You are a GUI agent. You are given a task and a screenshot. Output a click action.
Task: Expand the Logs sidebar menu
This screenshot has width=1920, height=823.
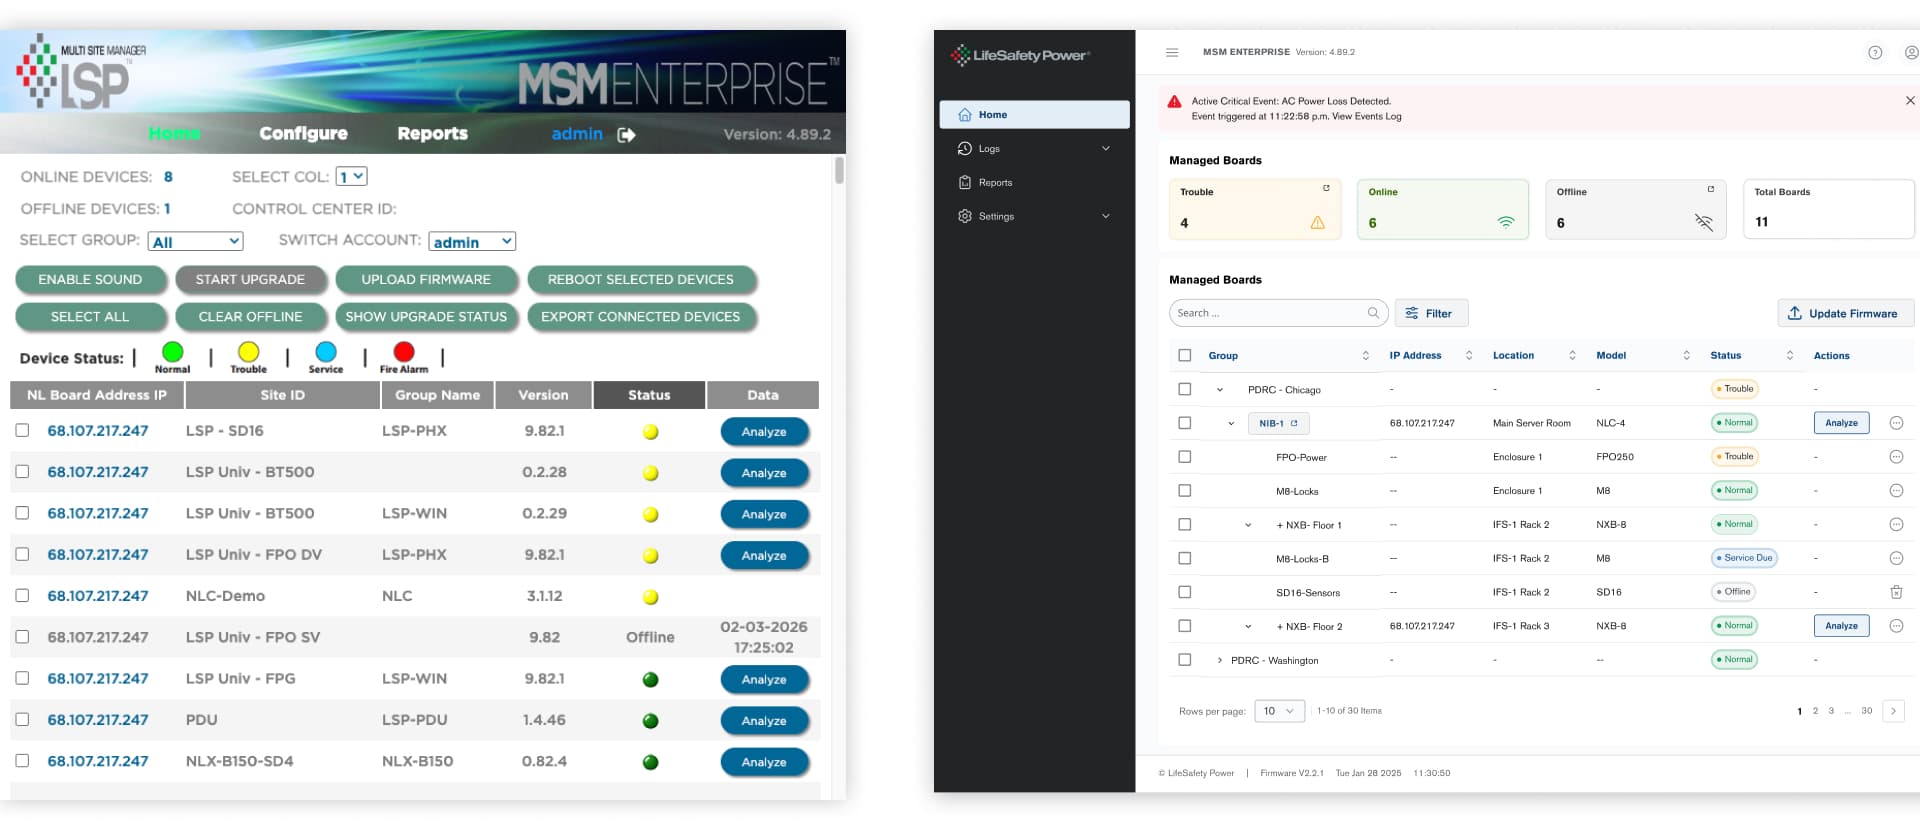[1034, 149]
